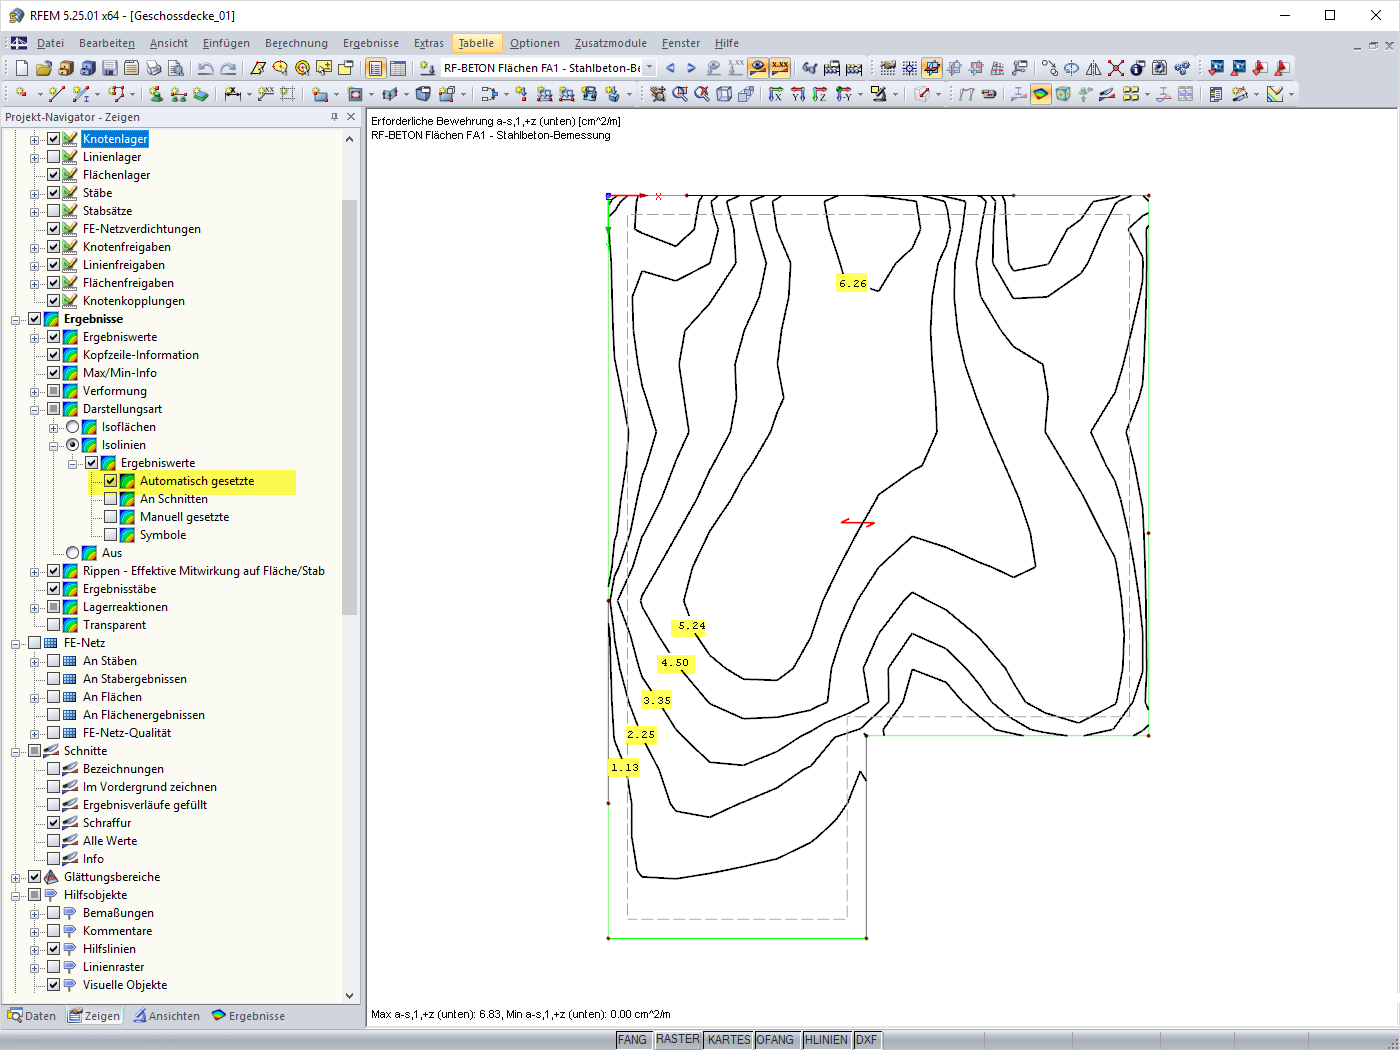Collapse the Hilfsobjekte tree node
Screen dimensions: 1400x1050
[x=16, y=896]
